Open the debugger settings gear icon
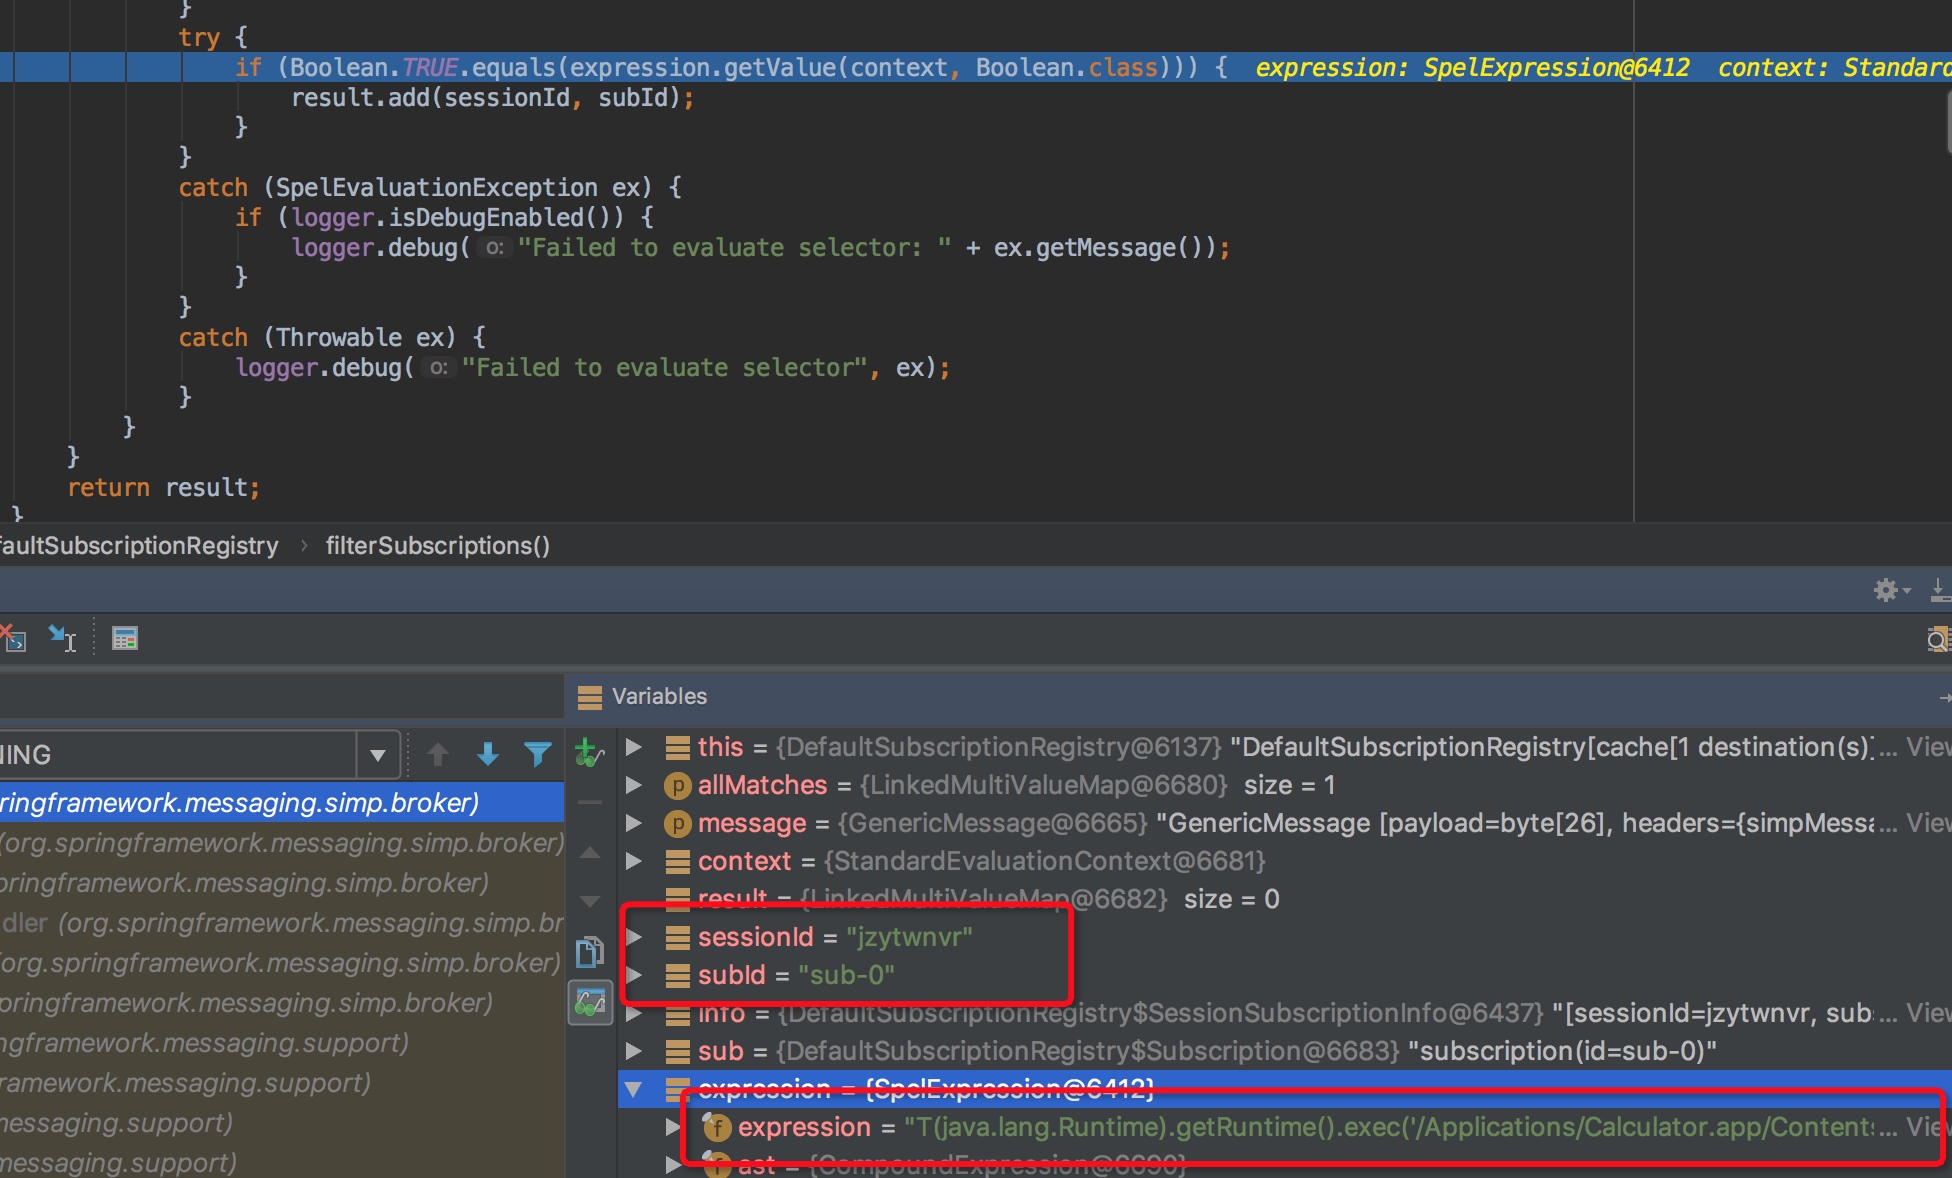Image resolution: width=1952 pixels, height=1178 pixels. pyautogui.click(x=1886, y=590)
